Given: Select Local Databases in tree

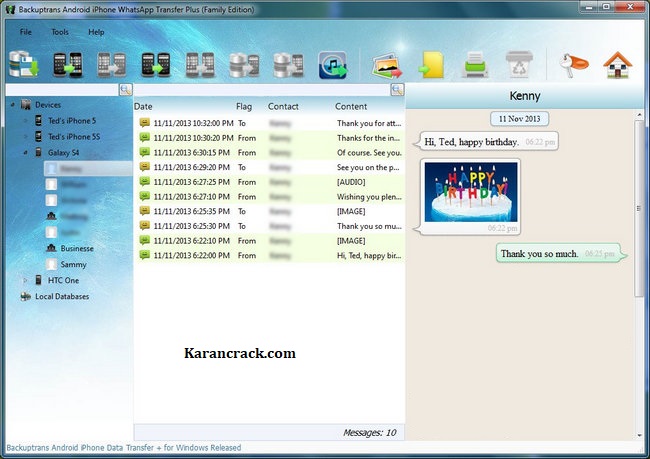Looking at the screenshot, I should (62, 296).
